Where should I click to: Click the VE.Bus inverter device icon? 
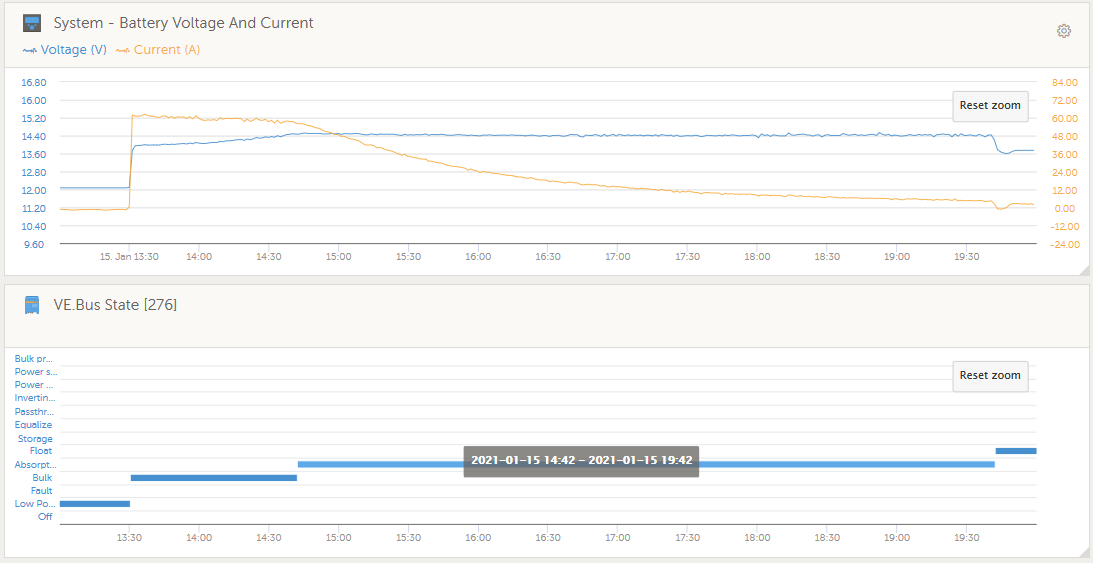32,304
